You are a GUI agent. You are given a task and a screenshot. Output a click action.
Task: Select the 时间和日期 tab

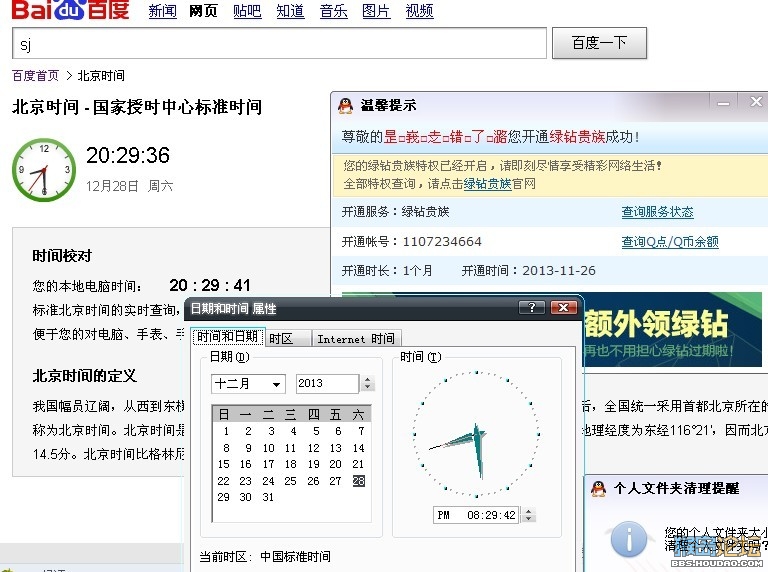coord(228,336)
